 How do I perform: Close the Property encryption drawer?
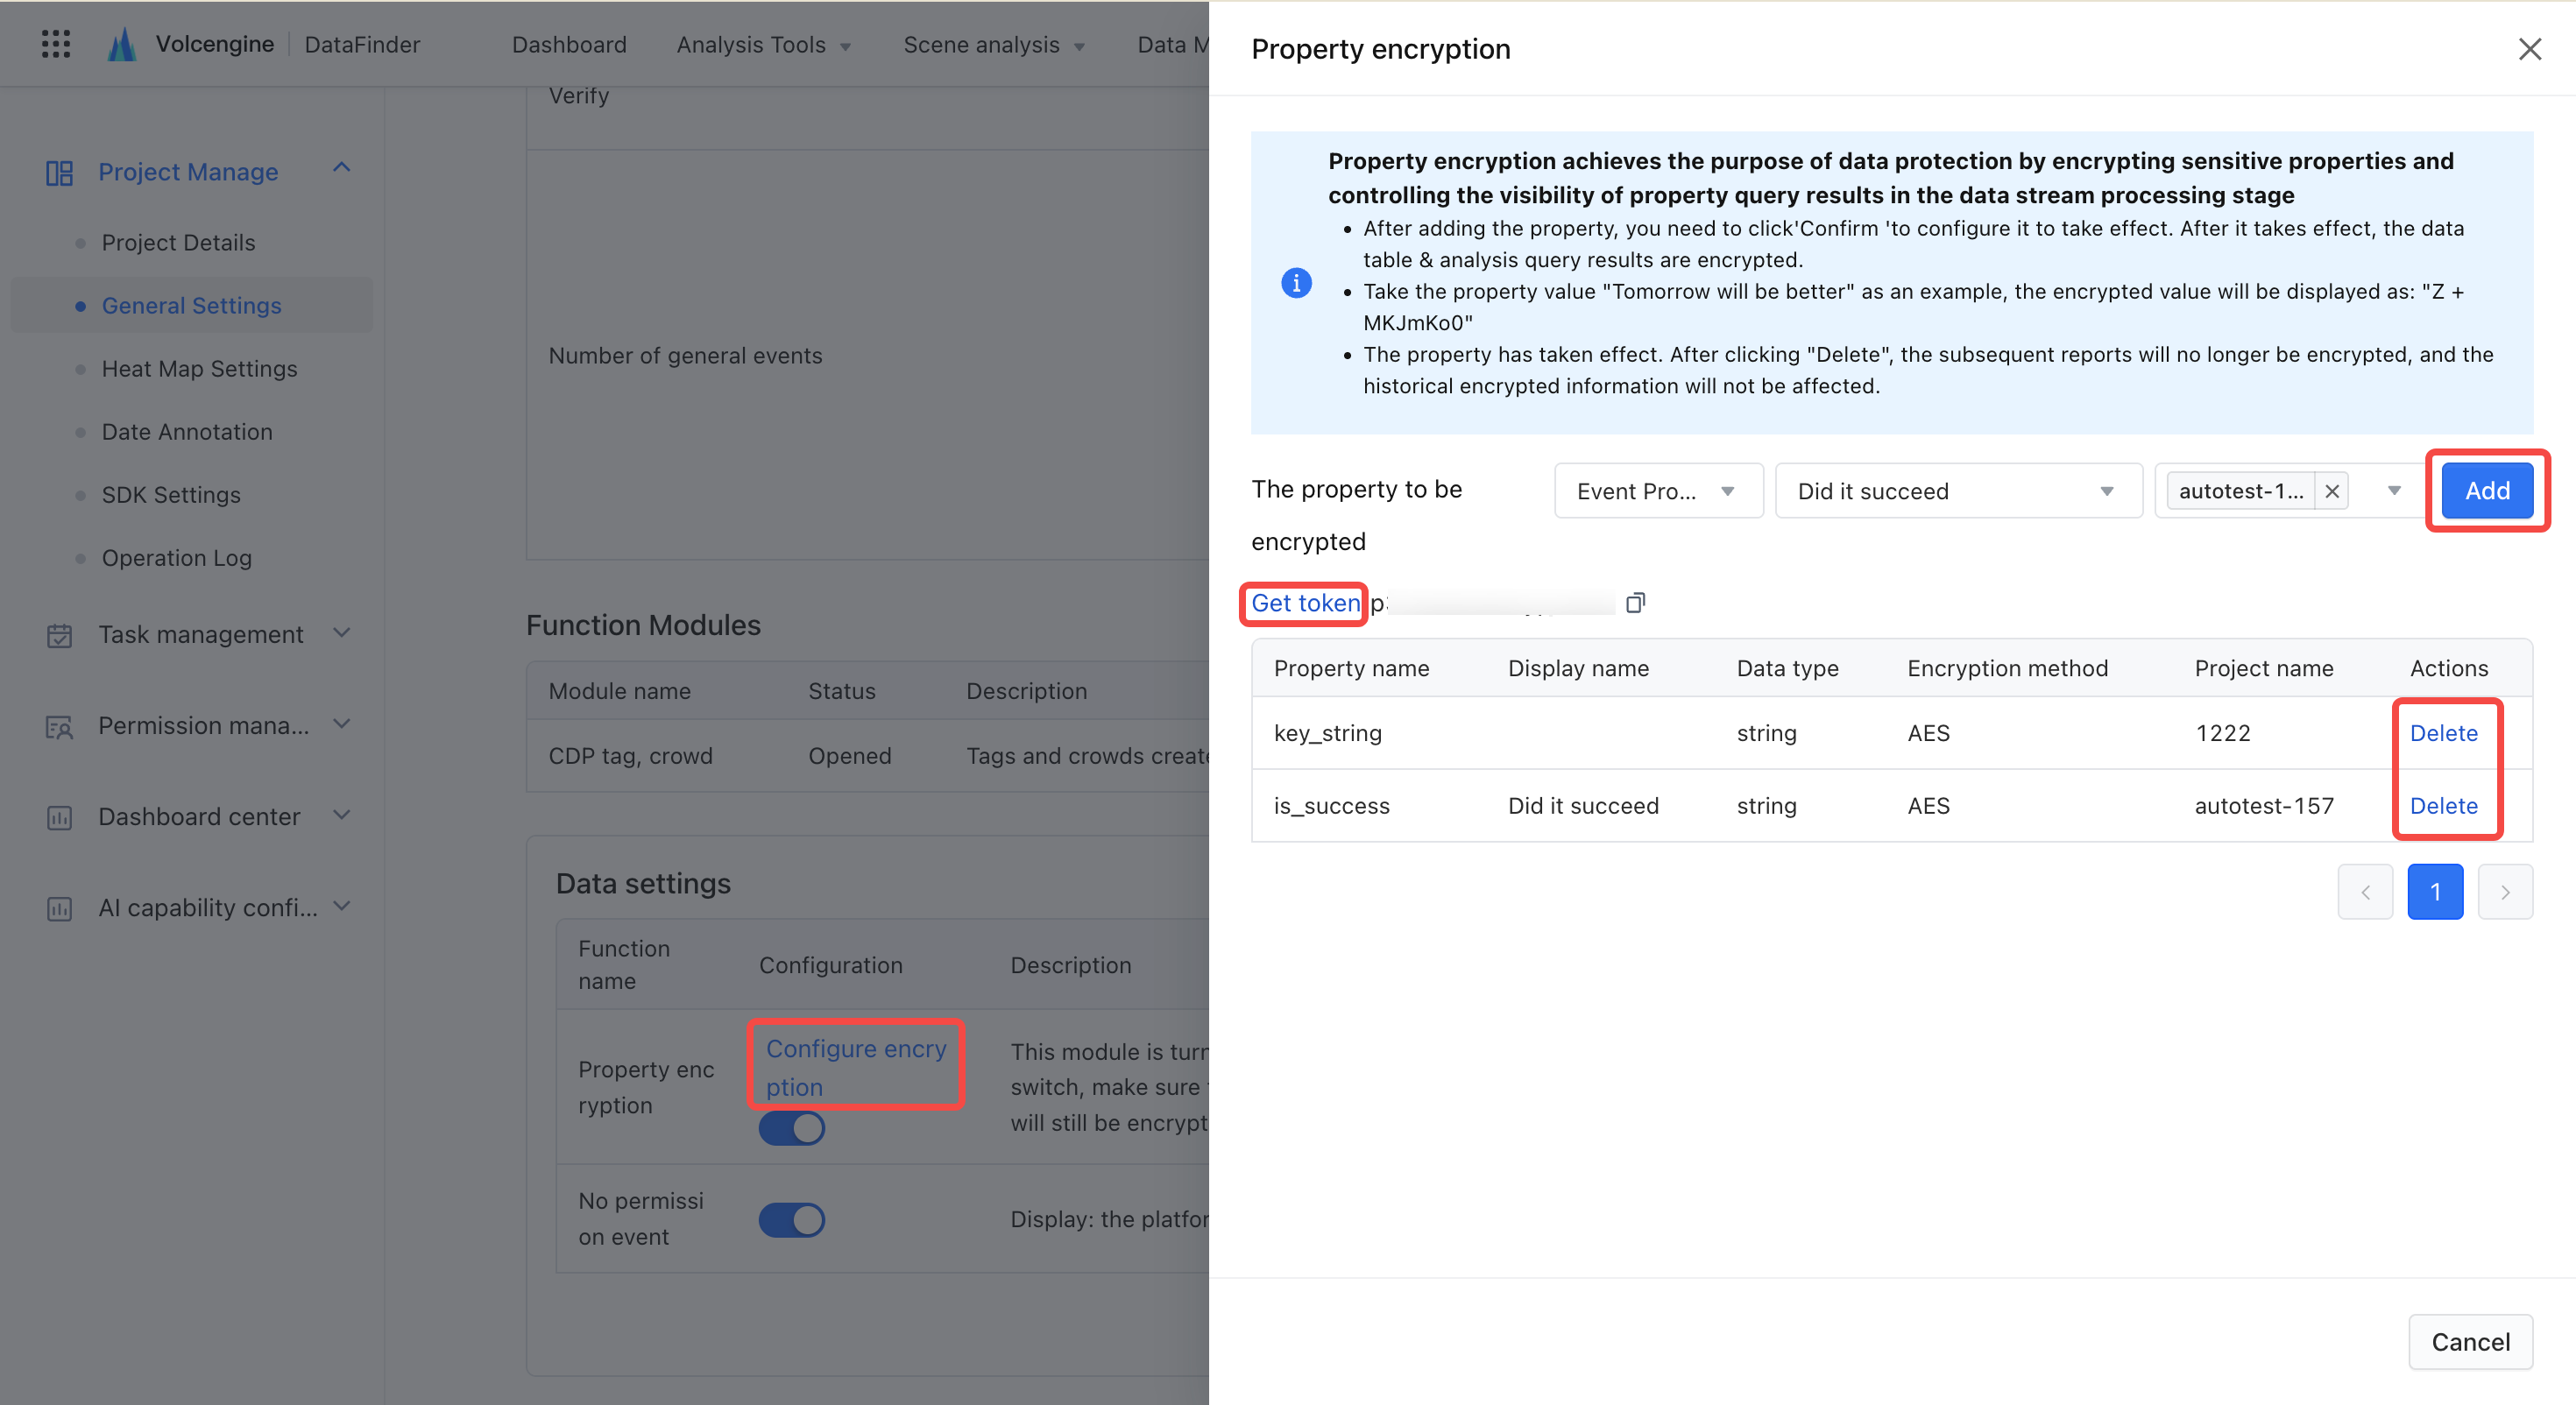(2529, 49)
